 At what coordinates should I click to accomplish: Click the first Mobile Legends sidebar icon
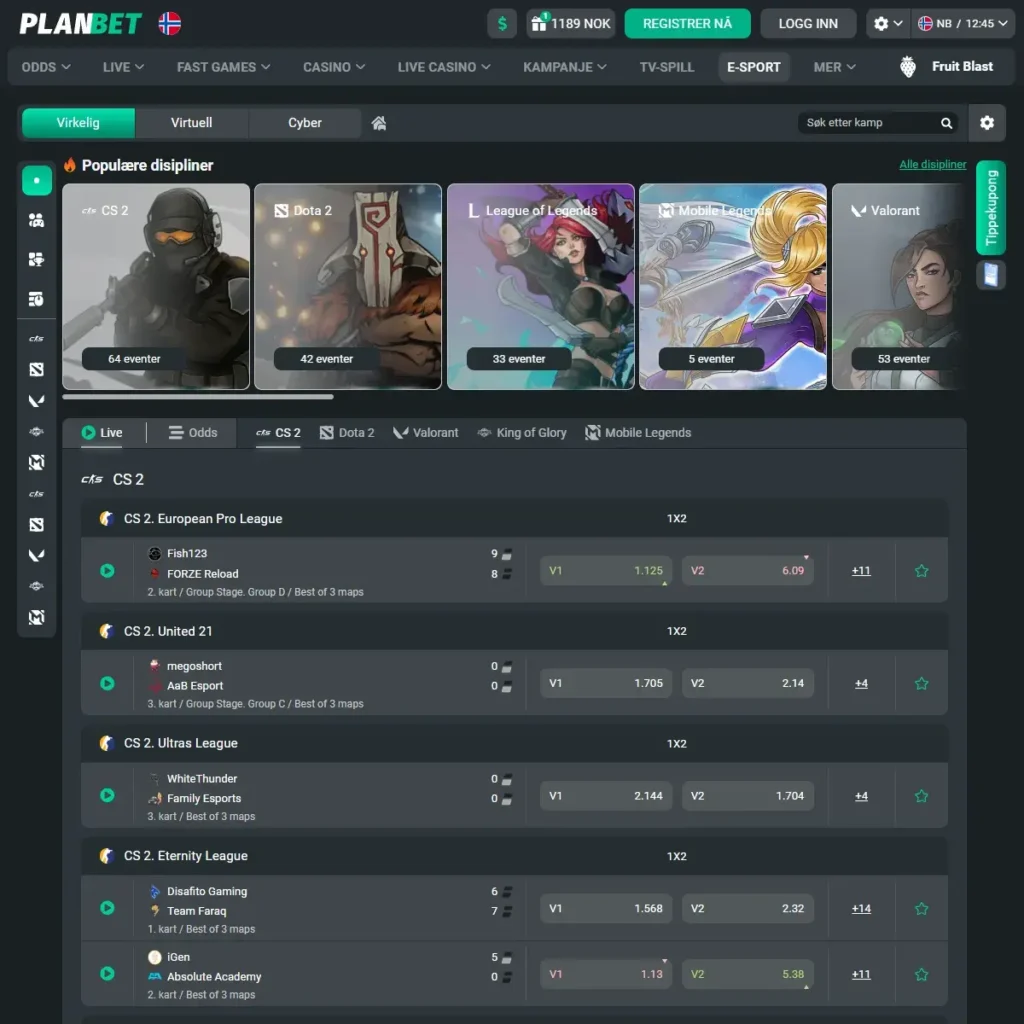click(37, 462)
